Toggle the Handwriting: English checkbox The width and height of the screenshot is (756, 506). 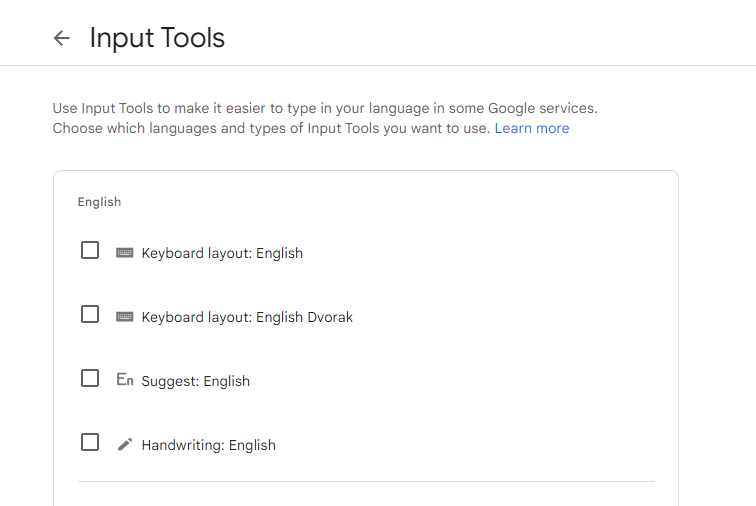tap(90, 442)
